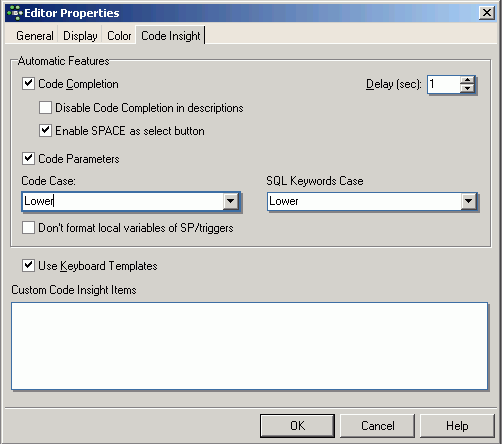502x444 pixels.
Task: Uncheck the Code Parameters option
Action: [x=28, y=158]
